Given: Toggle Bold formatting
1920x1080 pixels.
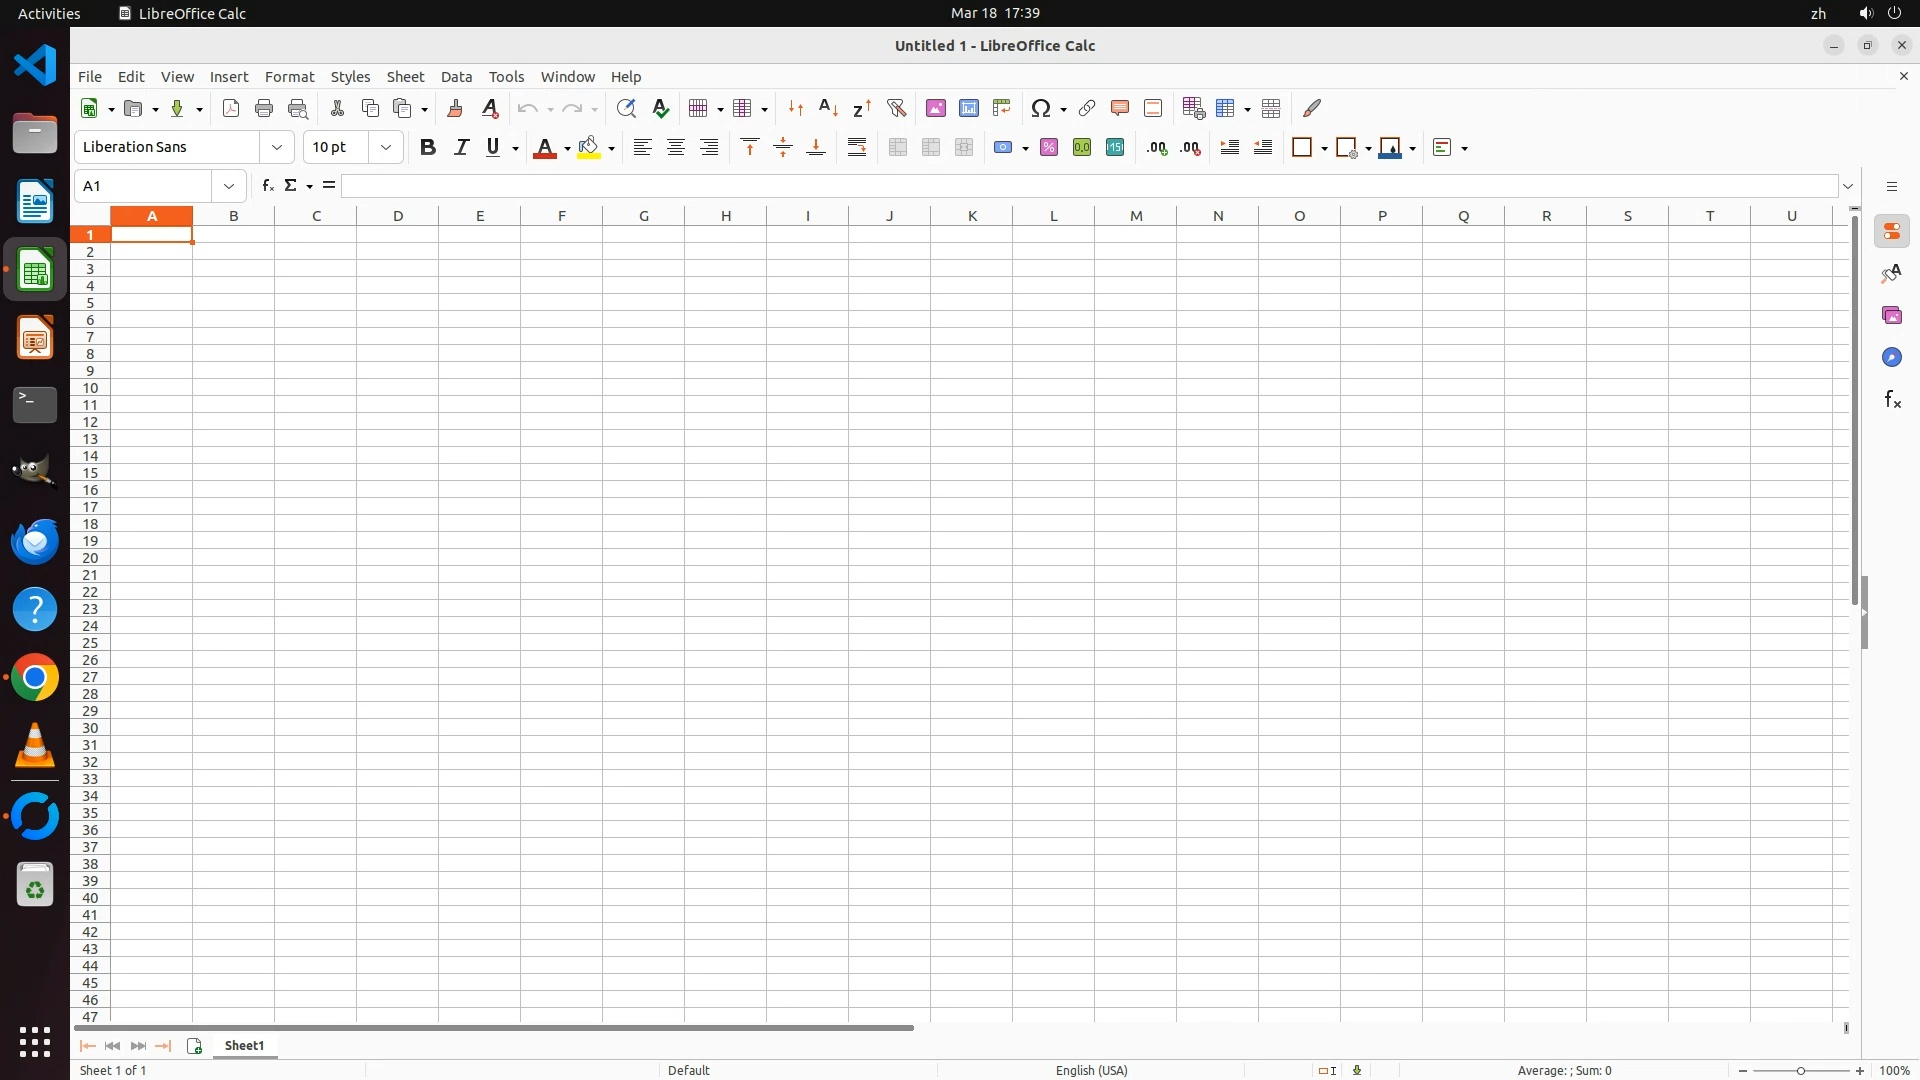Looking at the screenshot, I should (428, 147).
